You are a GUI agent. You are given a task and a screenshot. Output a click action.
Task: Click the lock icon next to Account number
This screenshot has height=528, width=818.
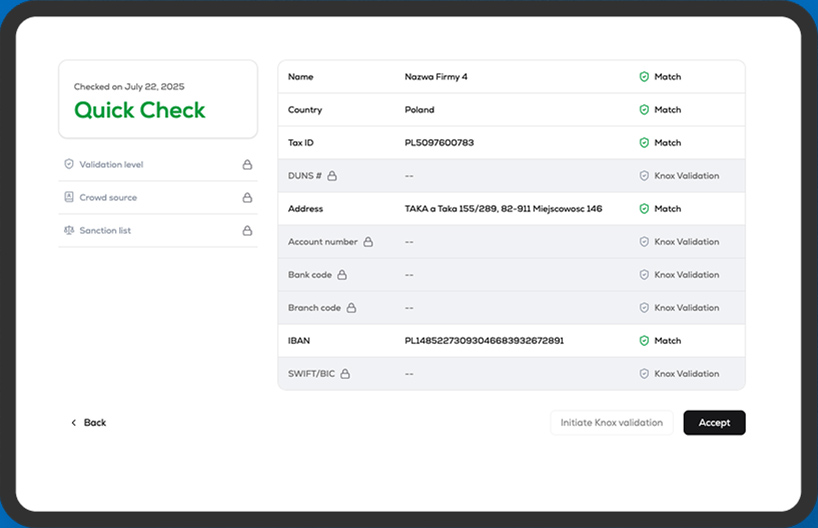coord(368,242)
